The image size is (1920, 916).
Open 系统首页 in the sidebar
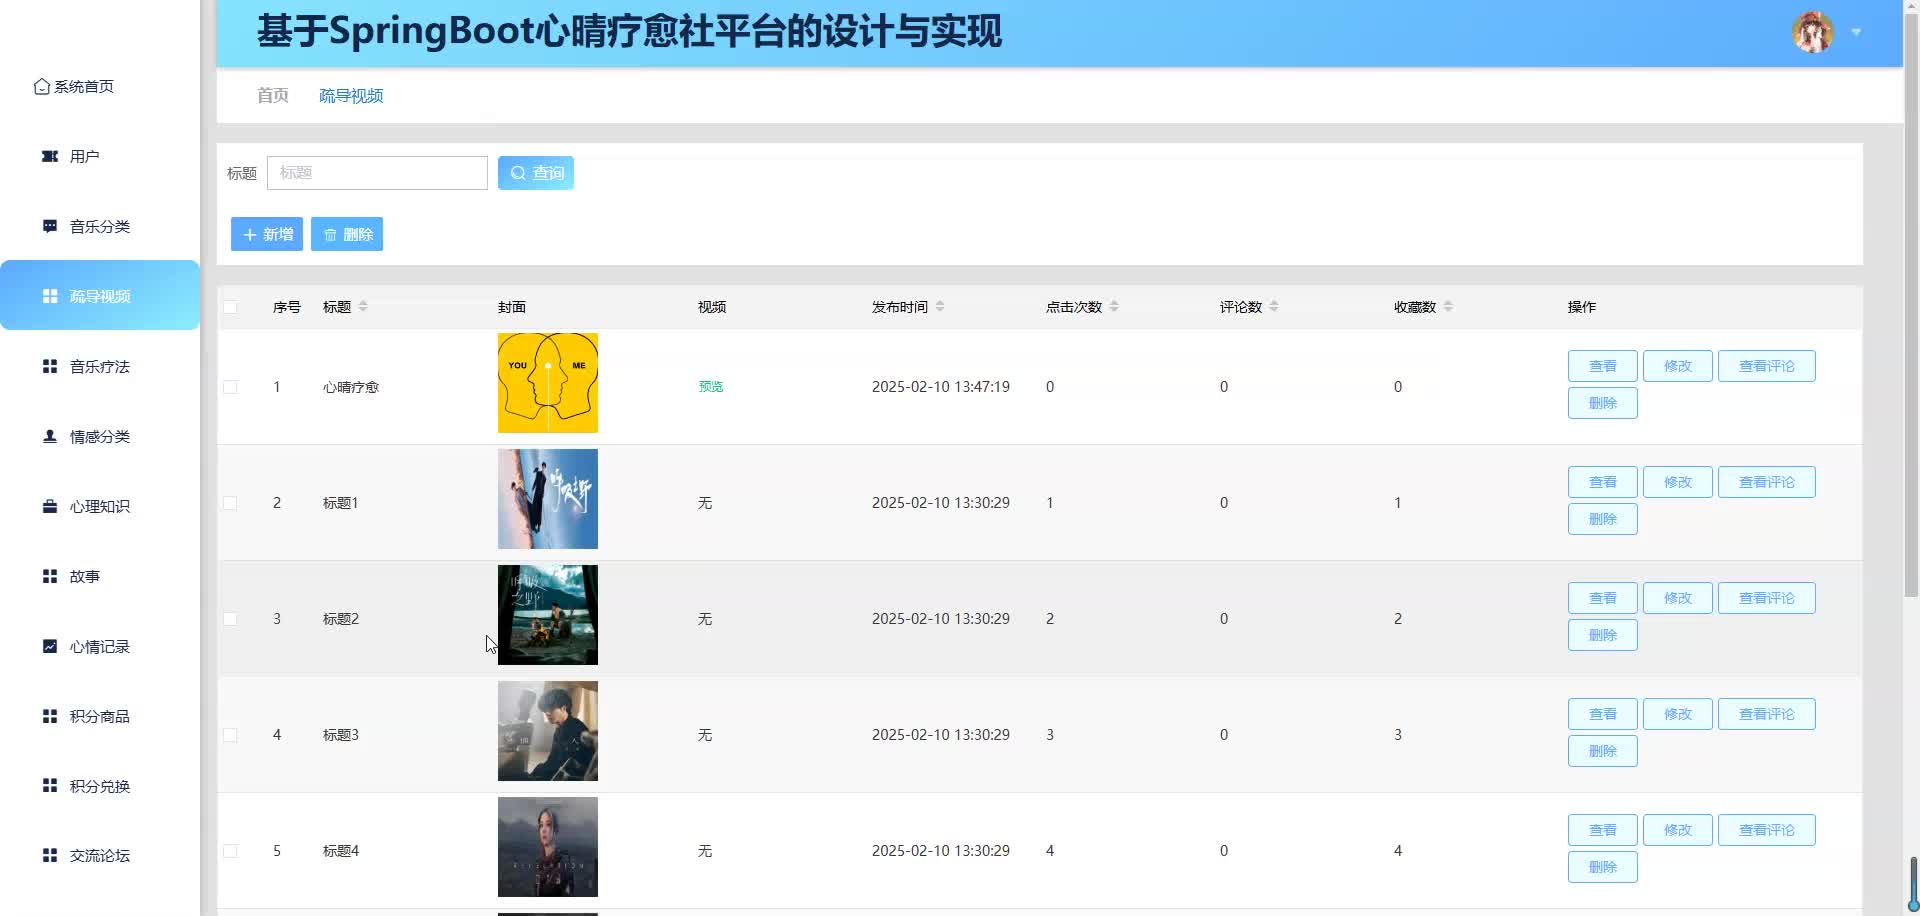pyautogui.click(x=100, y=87)
